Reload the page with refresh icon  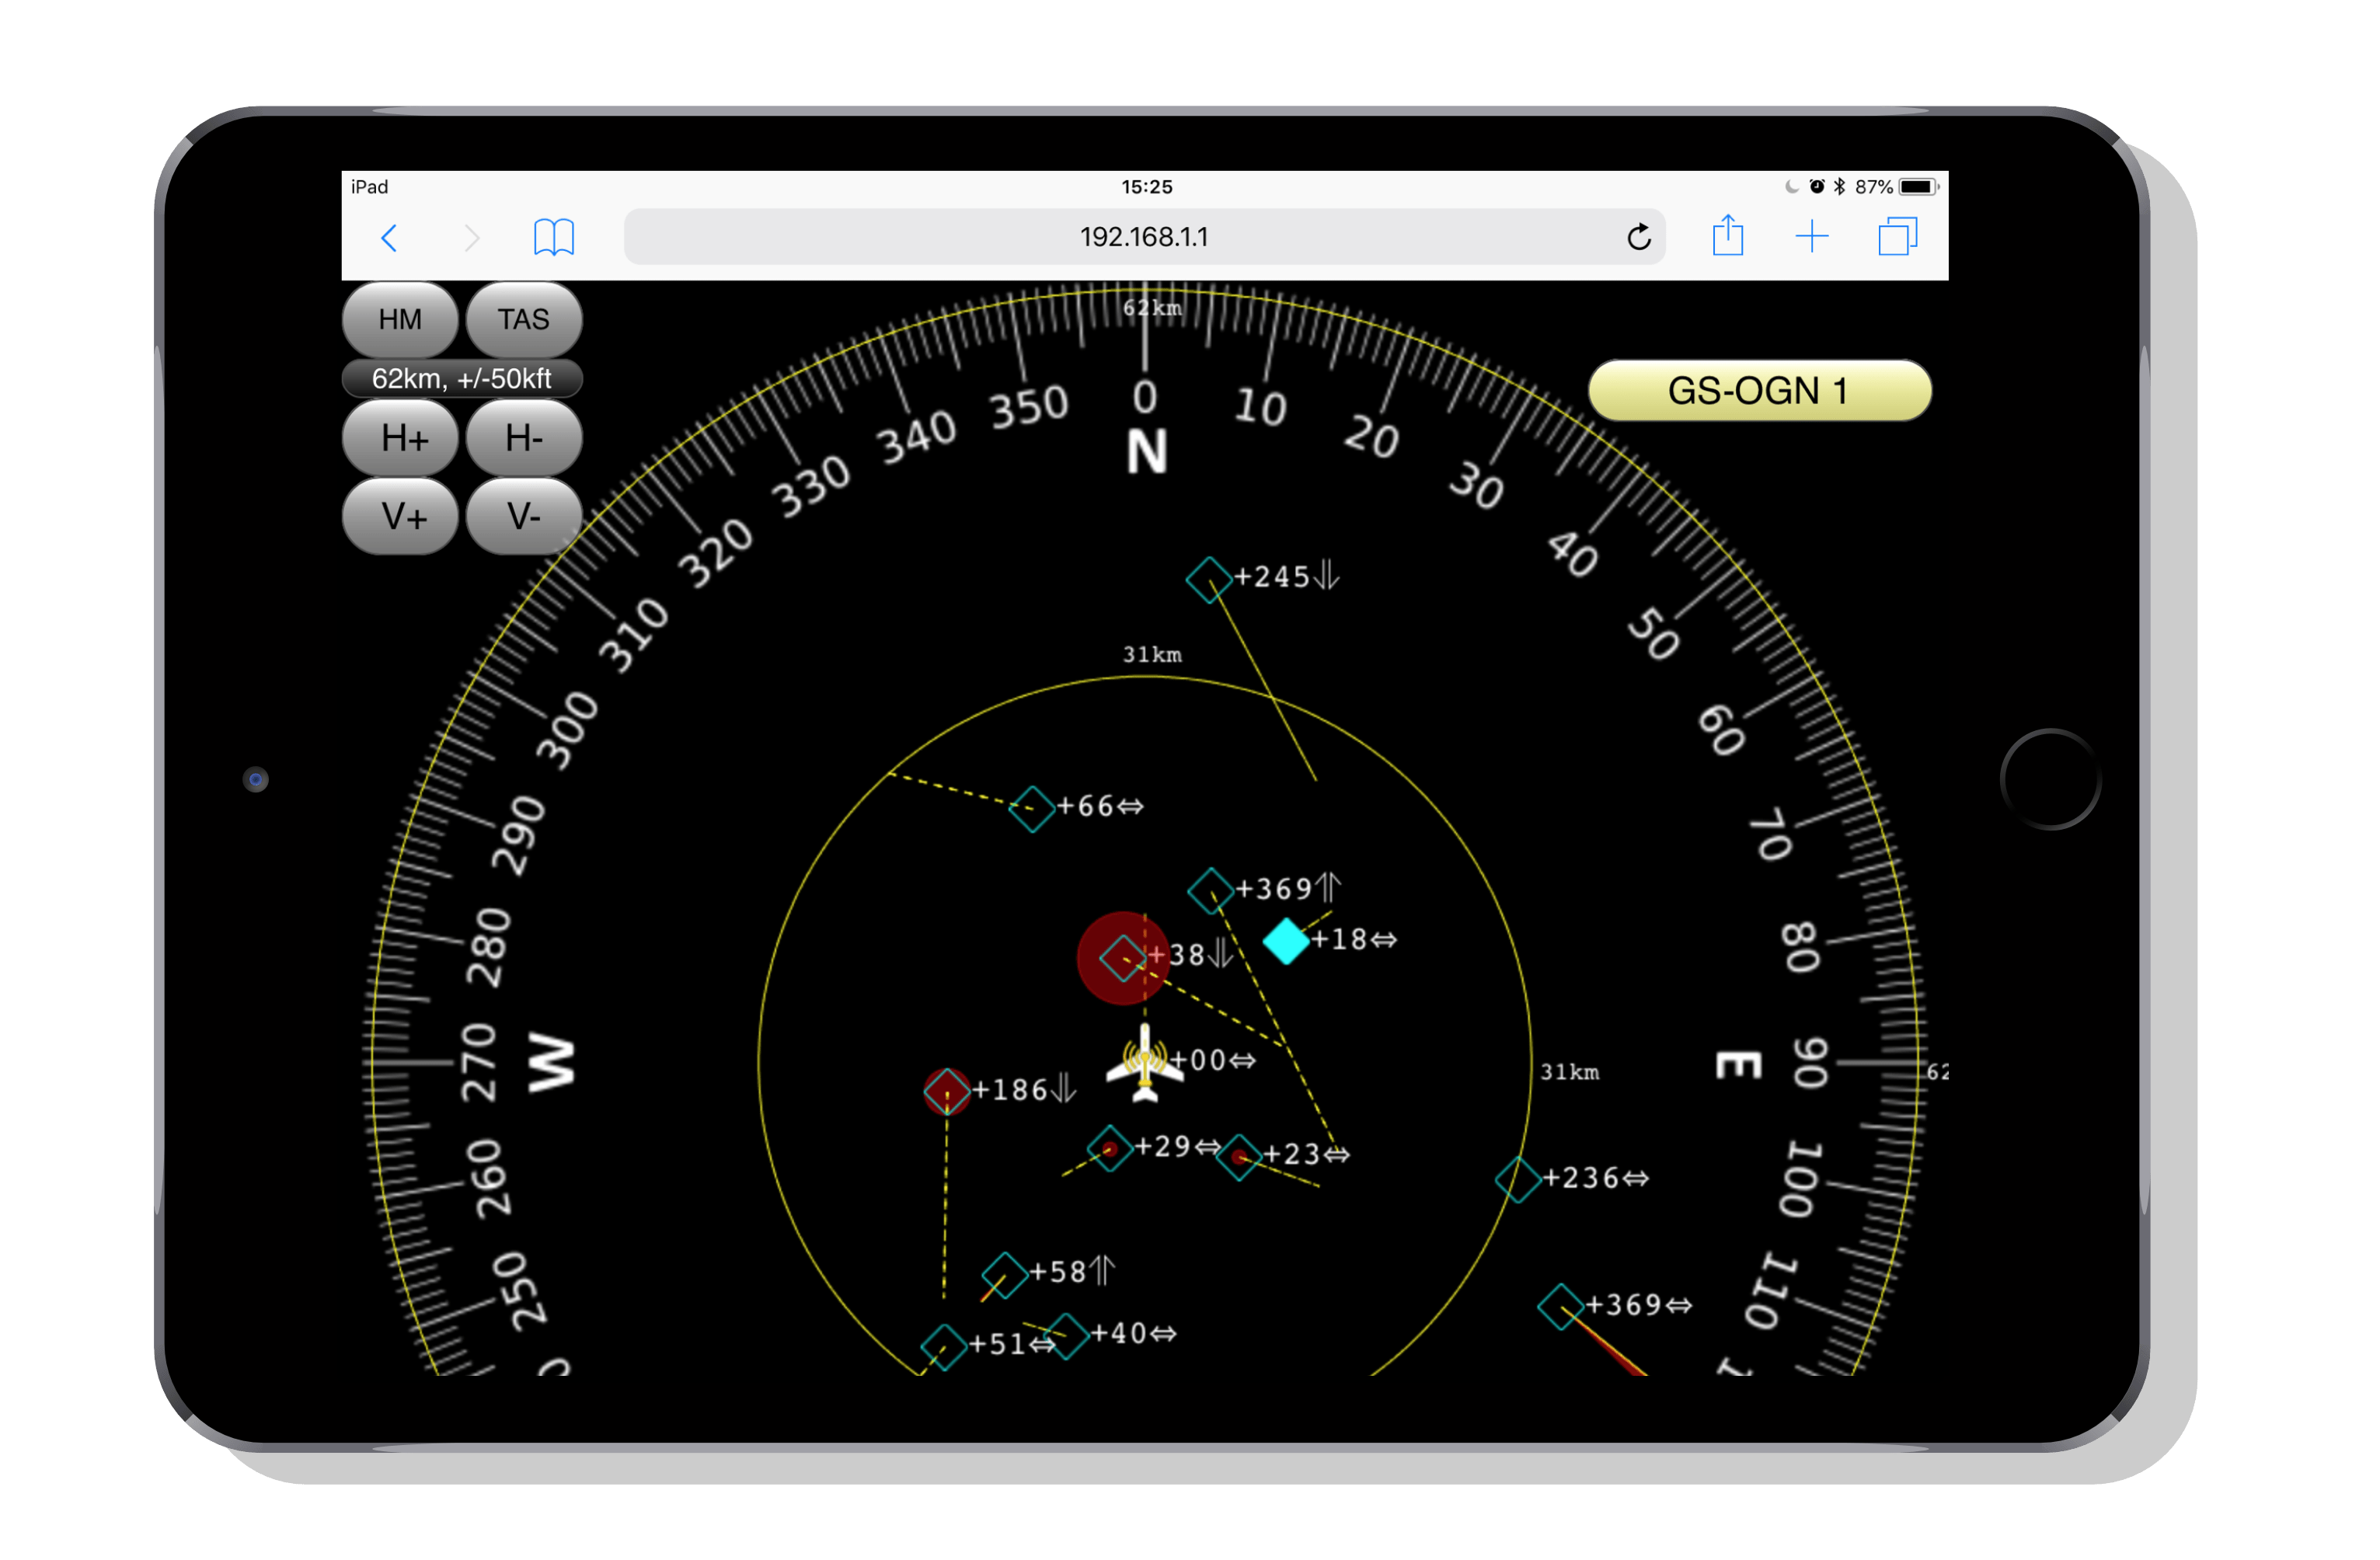1638,237
